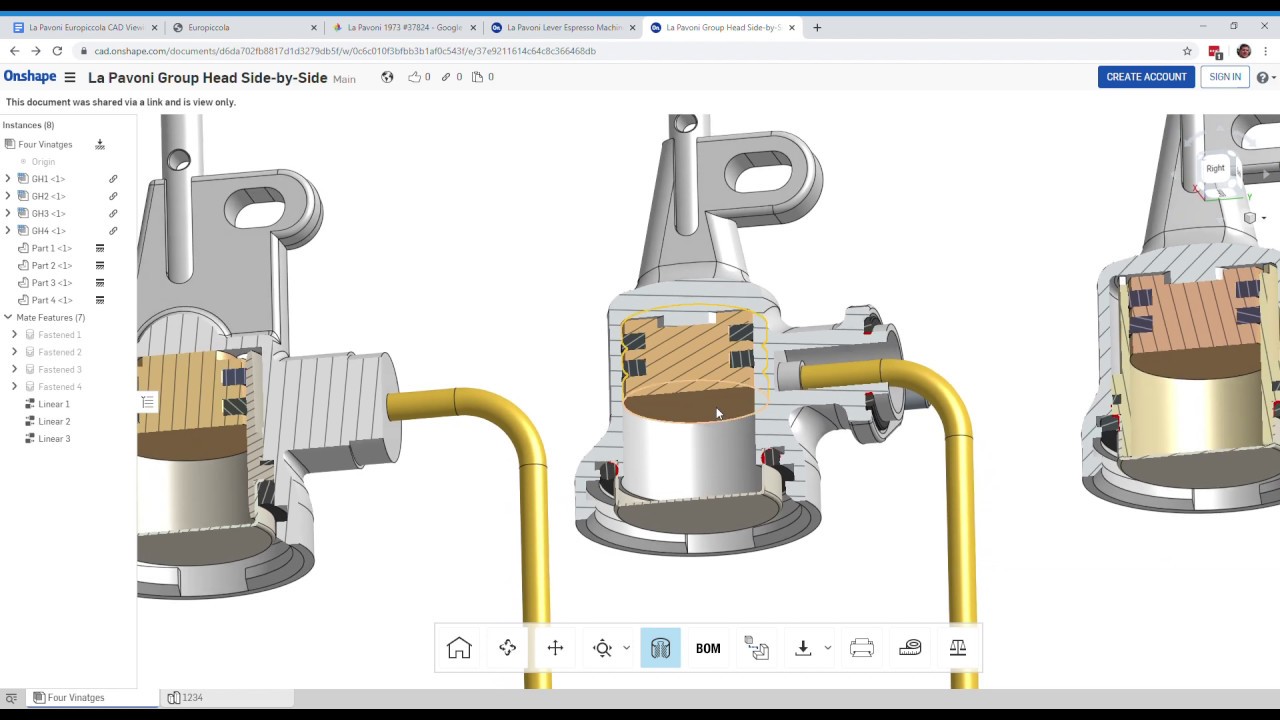The width and height of the screenshot is (1280, 720).
Task: Click the fix icon beside Part 1 <1>
Action: pyautogui.click(x=100, y=248)
